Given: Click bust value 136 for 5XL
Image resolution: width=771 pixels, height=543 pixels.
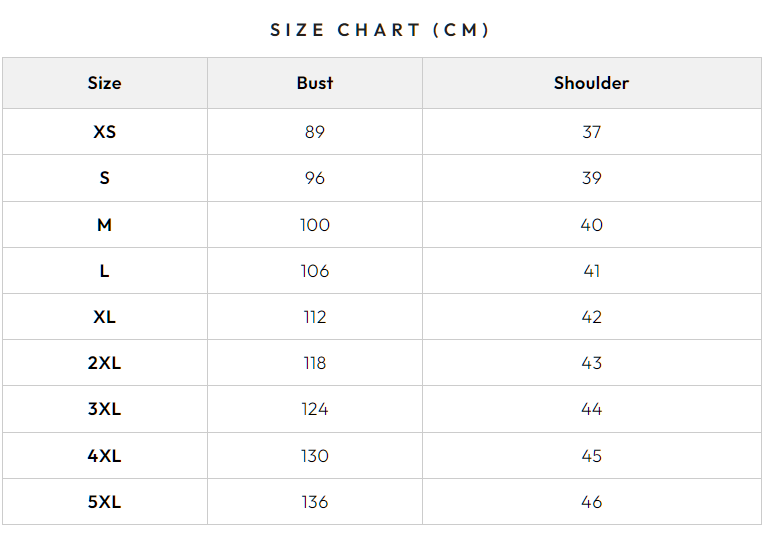Looking at the screenshot, I should 315,502.
